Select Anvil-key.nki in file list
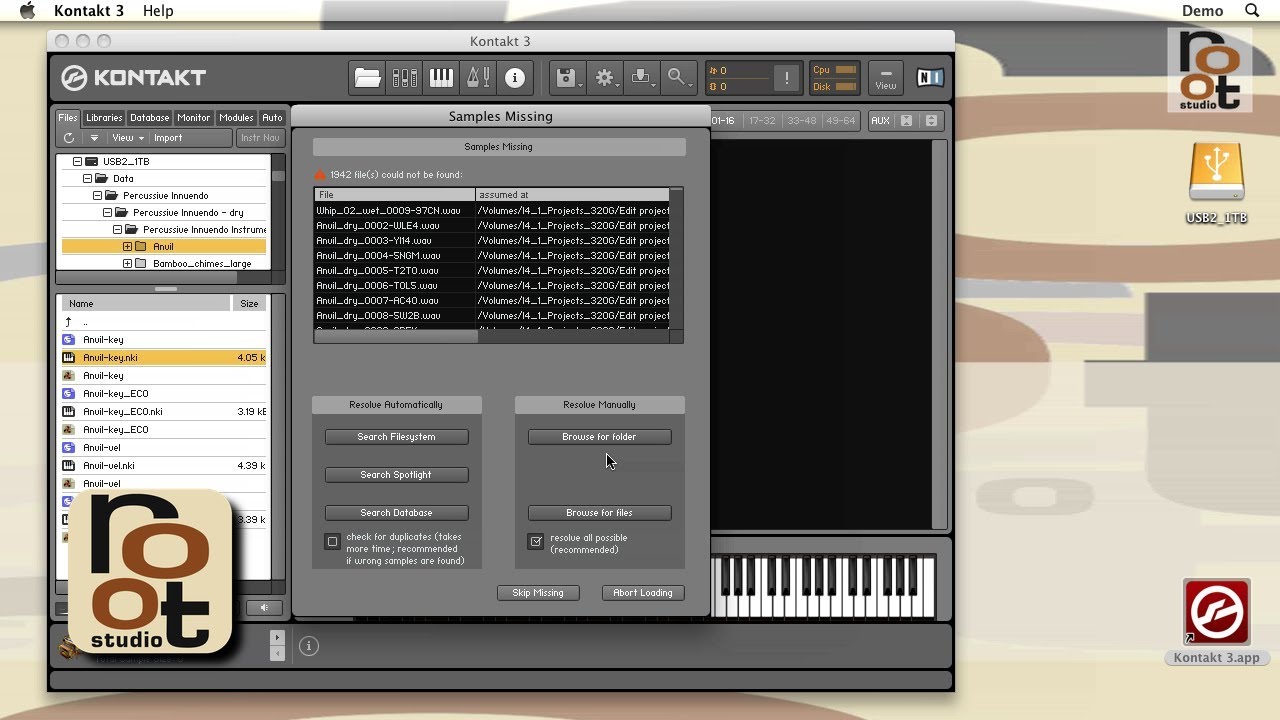Viewport: 1280px width, 720px height. 164,357
